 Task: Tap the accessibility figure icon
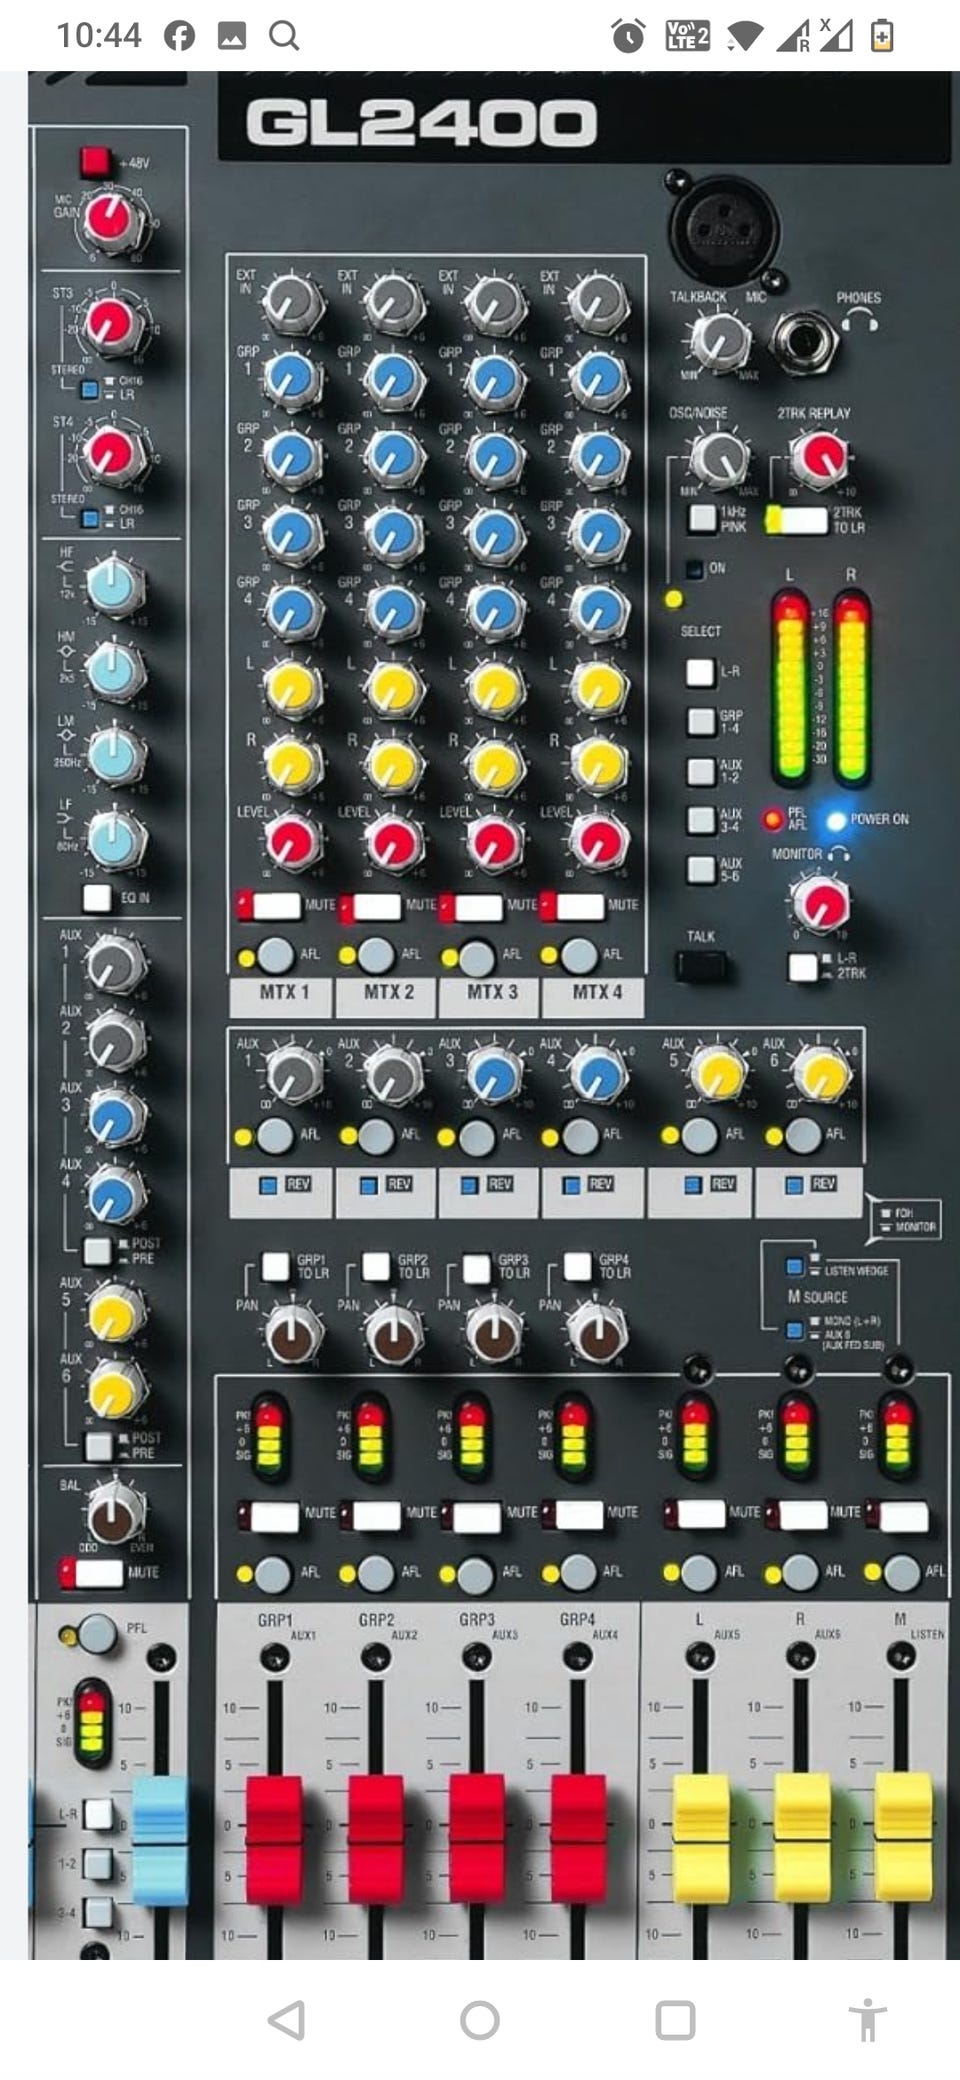(868, 2019)
